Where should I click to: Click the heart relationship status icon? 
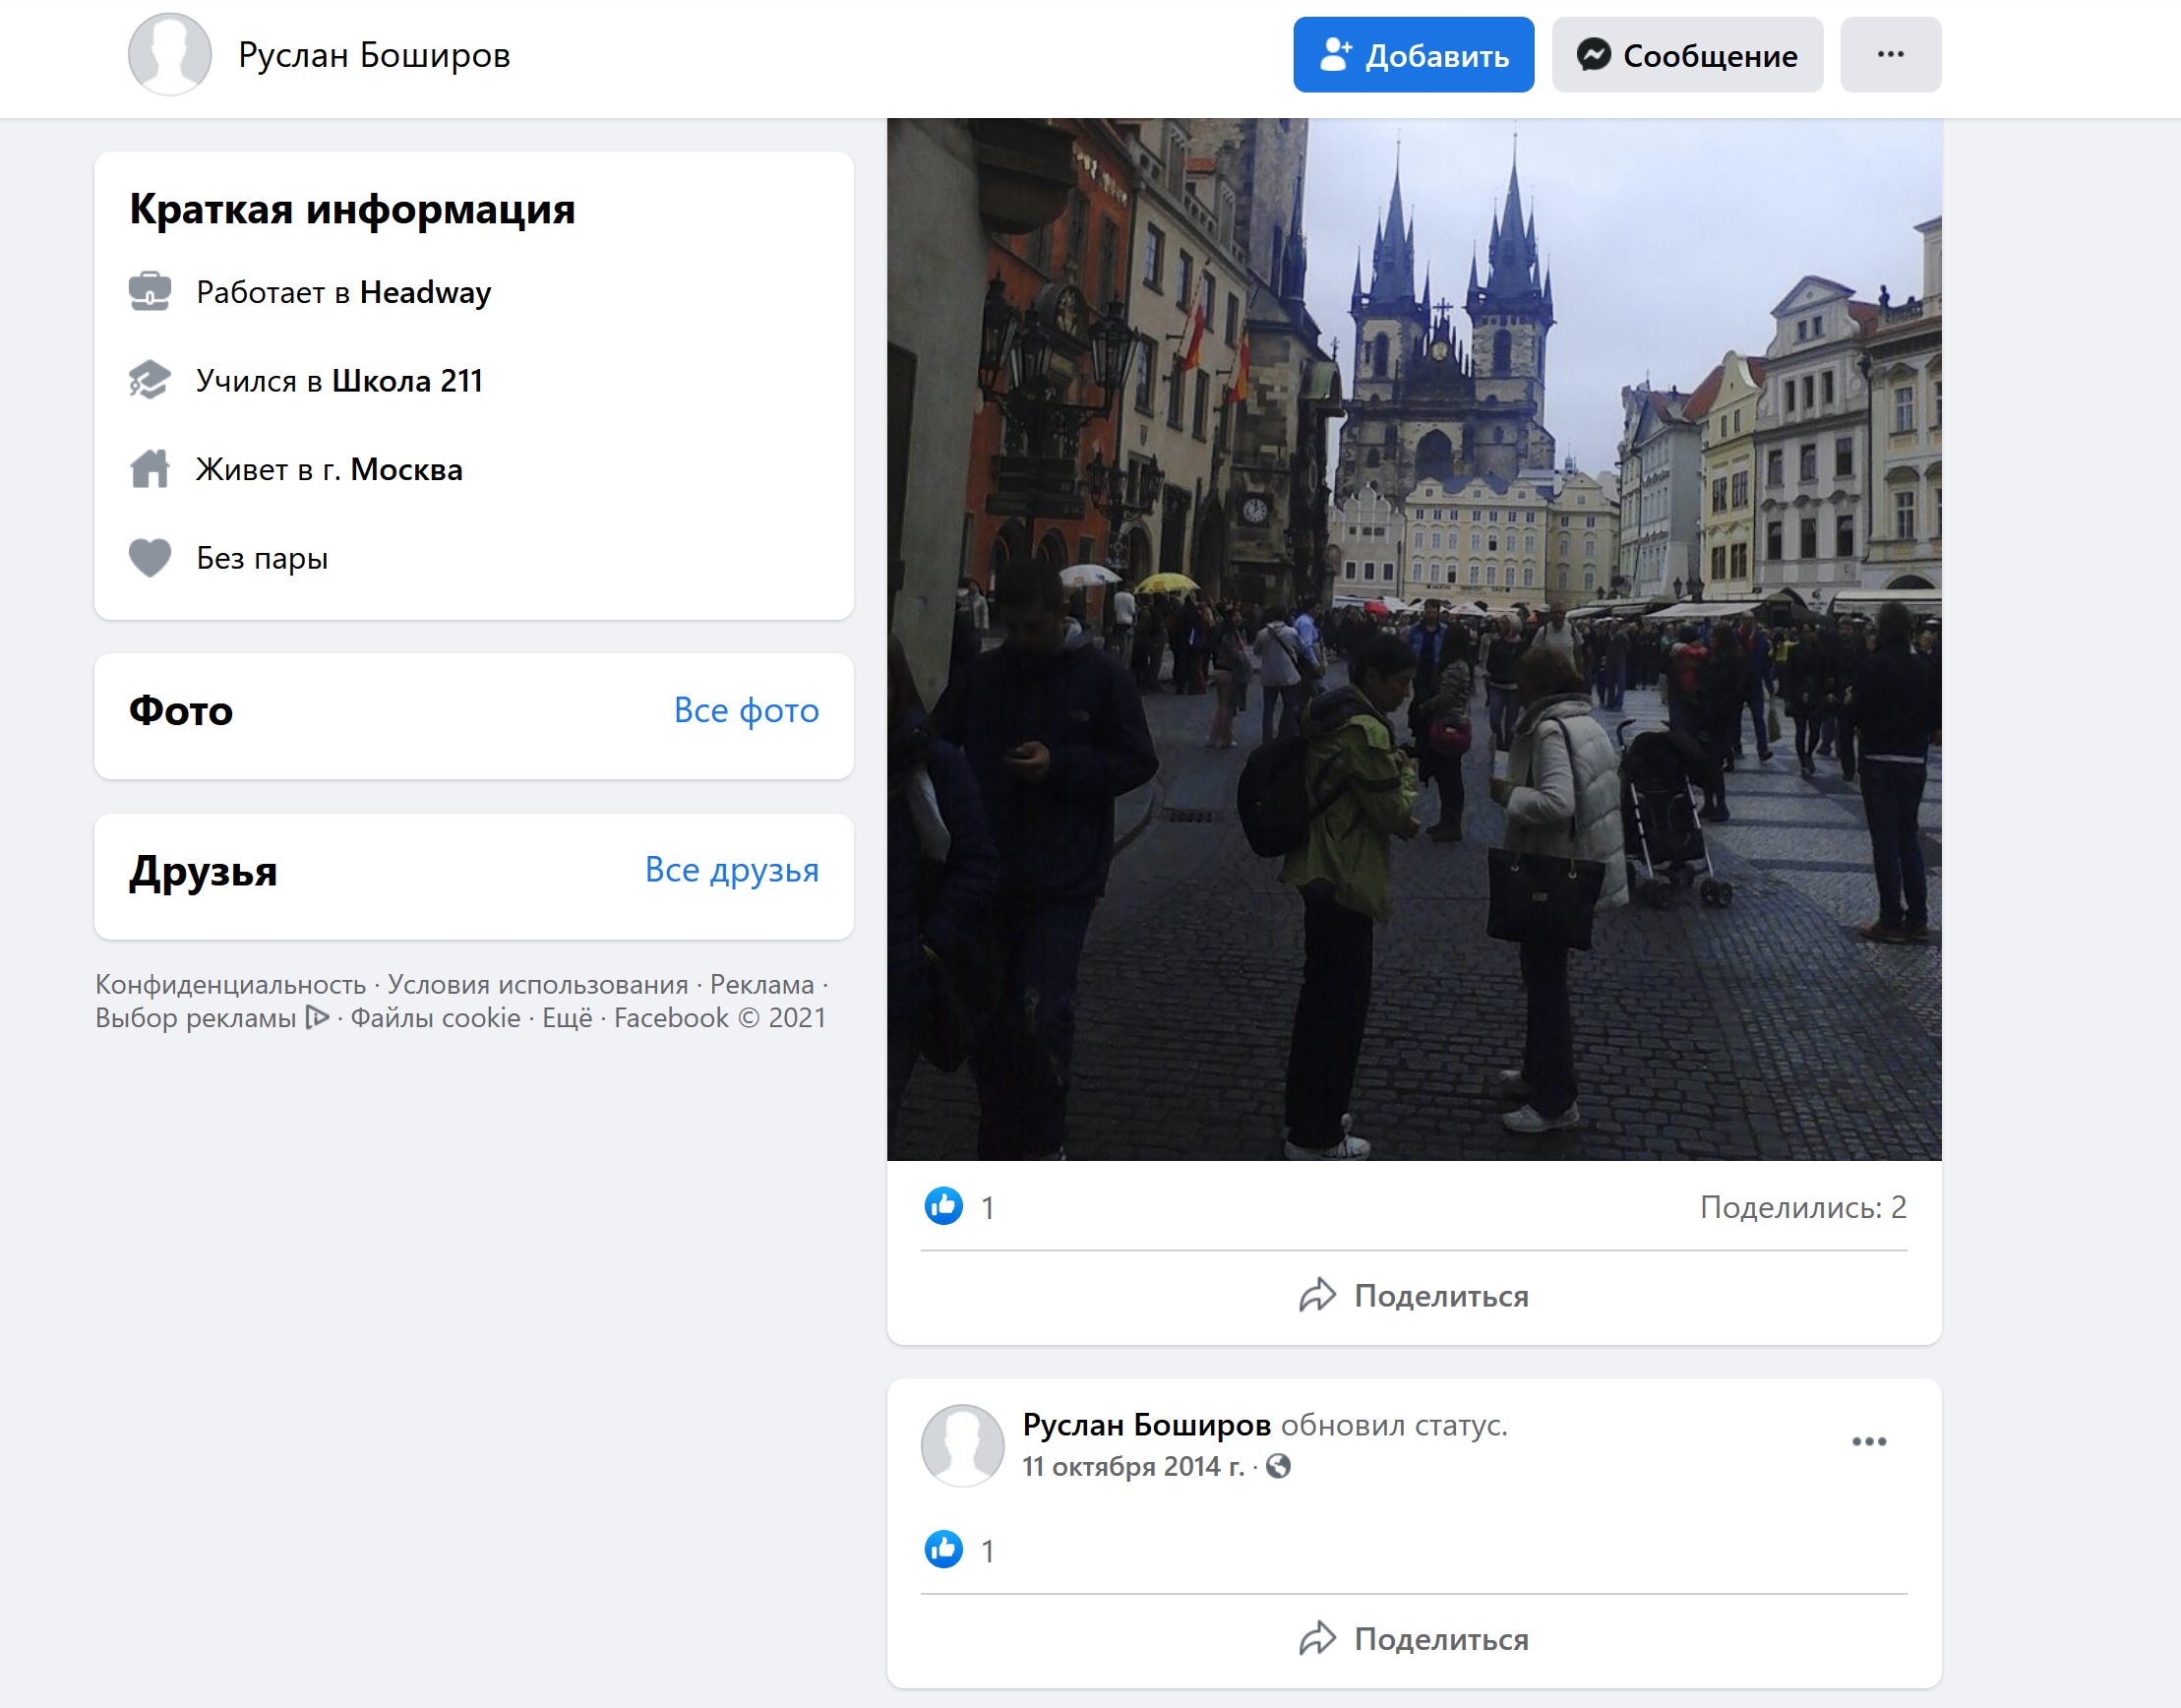(150, 557)
